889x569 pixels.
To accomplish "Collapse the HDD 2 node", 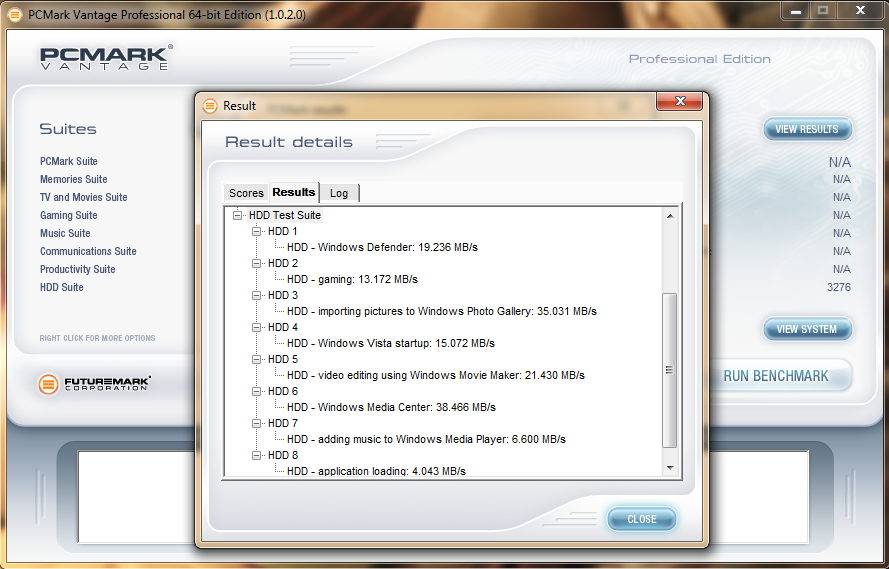I will point(257,264).
